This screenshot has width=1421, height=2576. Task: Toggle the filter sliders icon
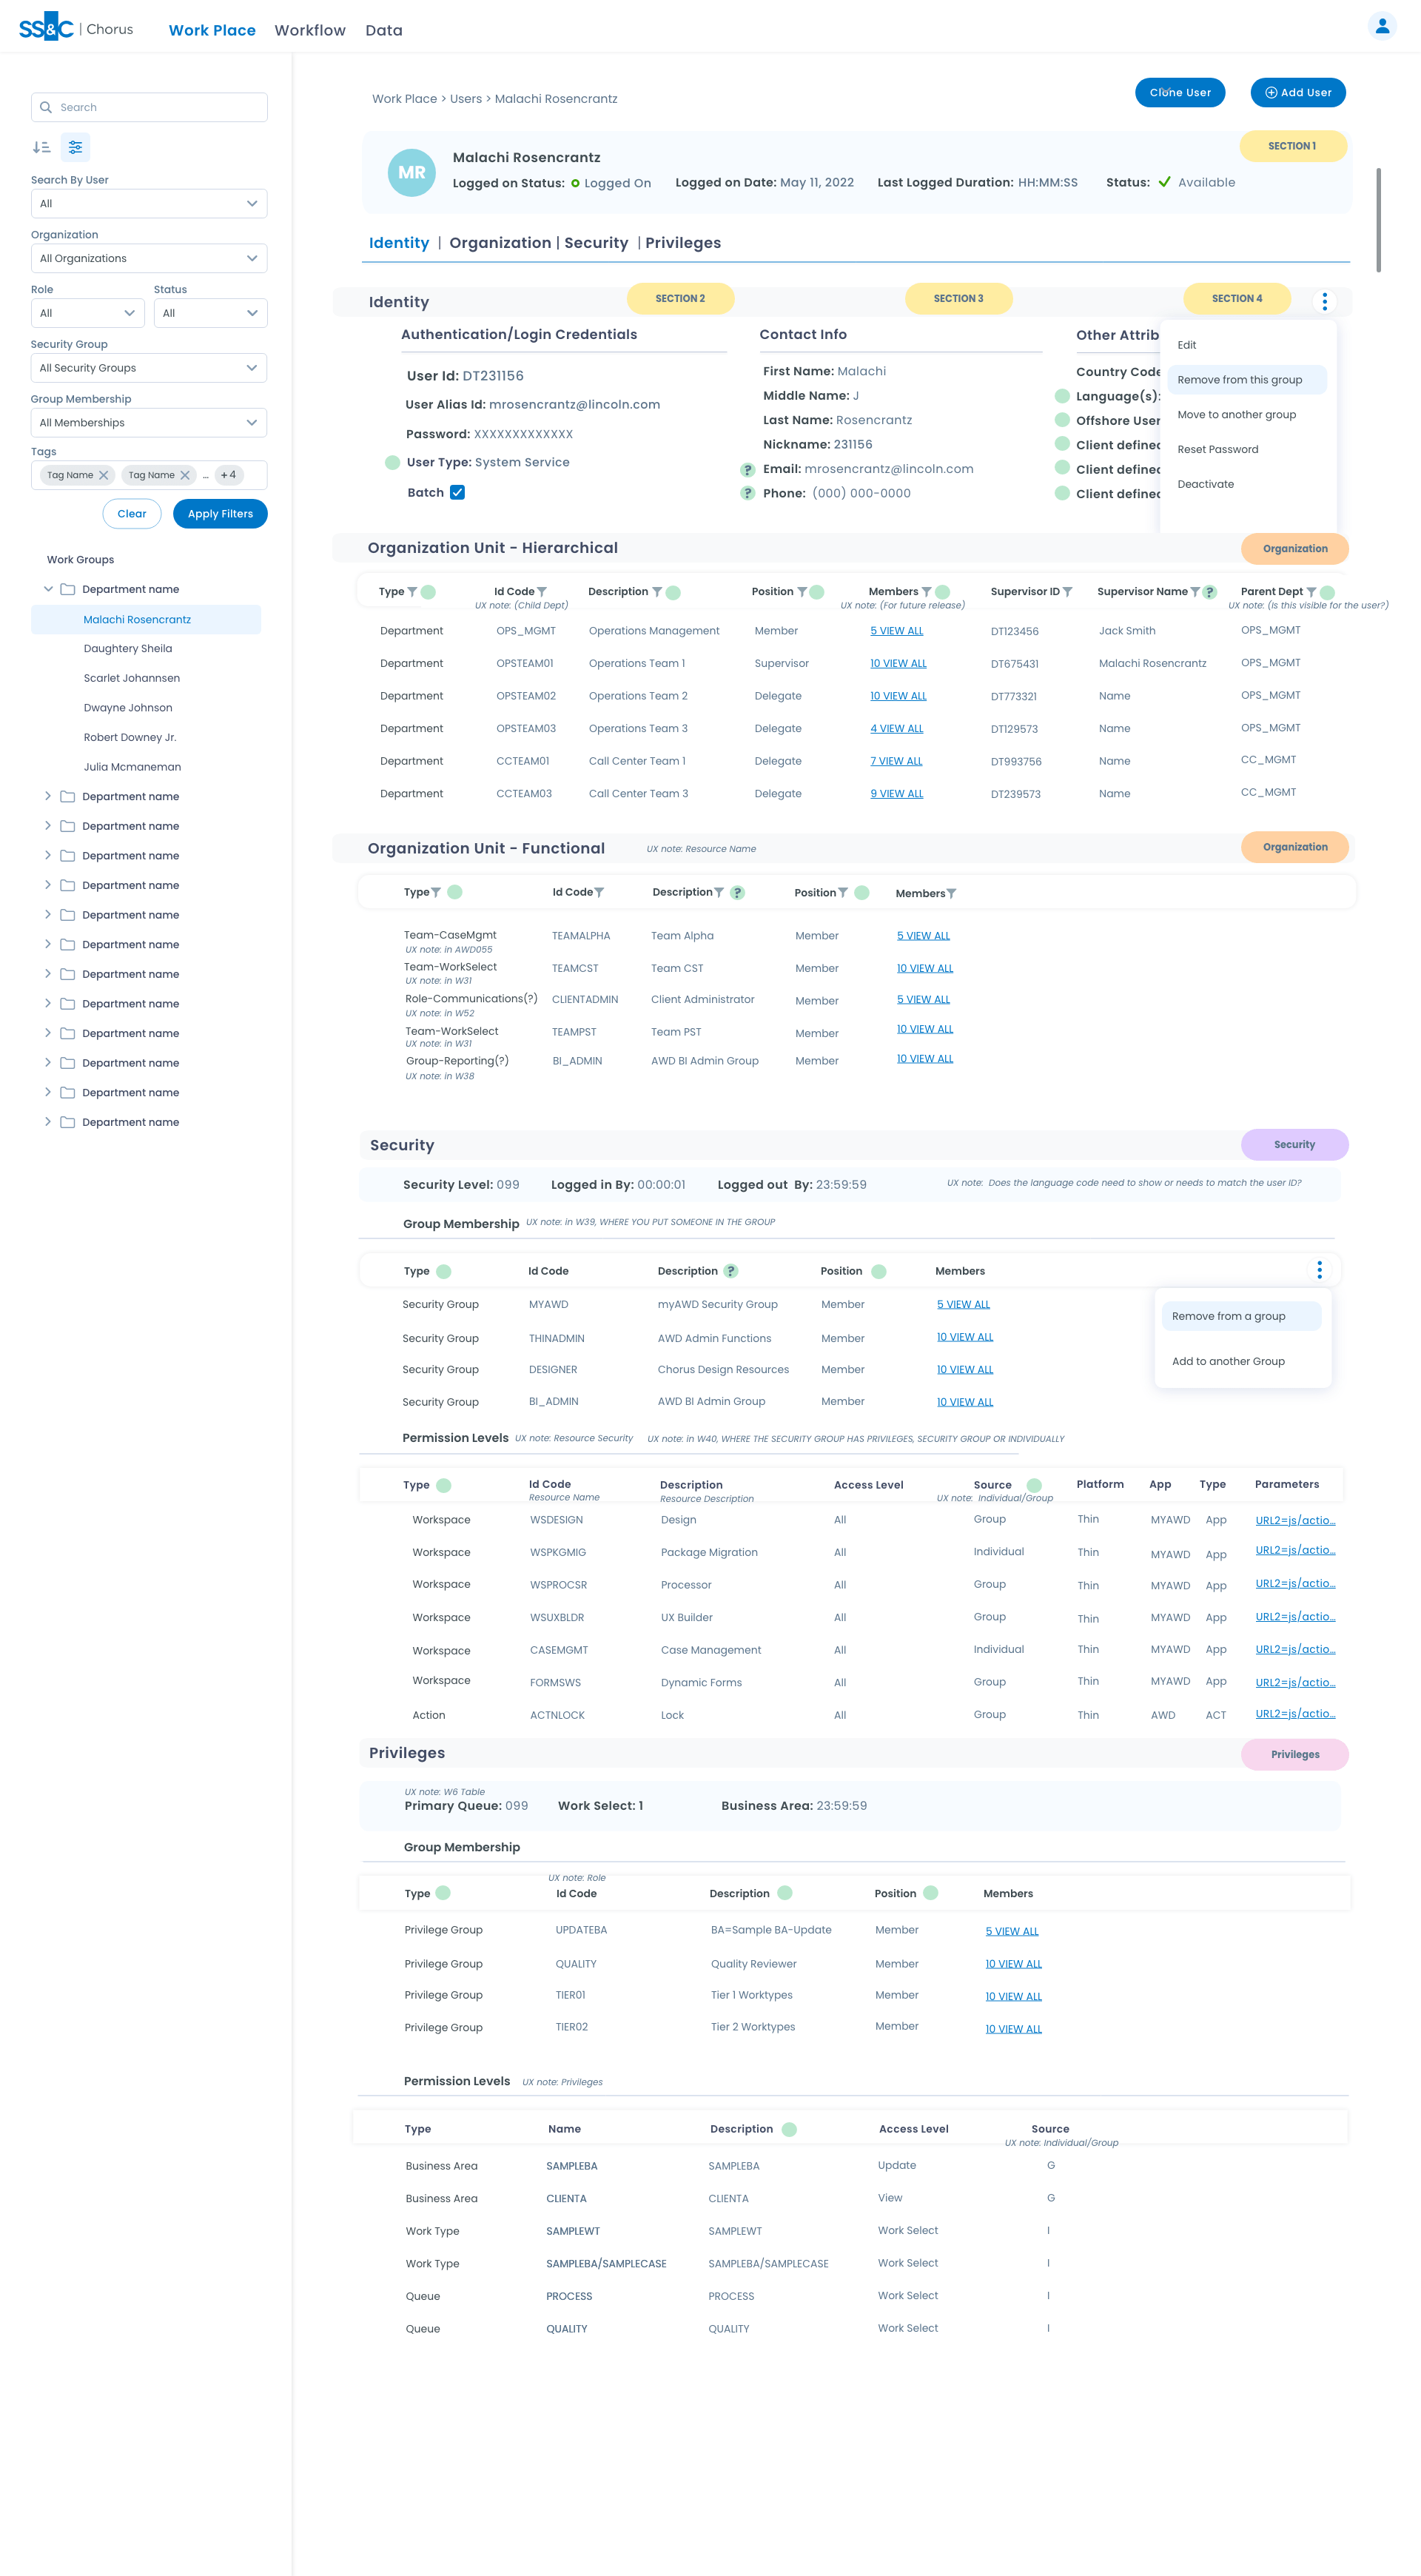click(x=75, y=147)
